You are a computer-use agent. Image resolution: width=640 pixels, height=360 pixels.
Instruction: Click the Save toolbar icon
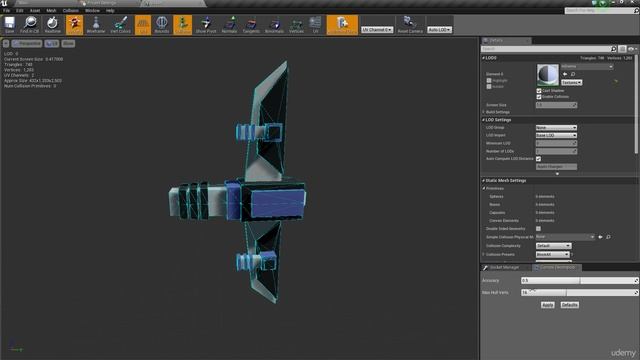point(9,24)
